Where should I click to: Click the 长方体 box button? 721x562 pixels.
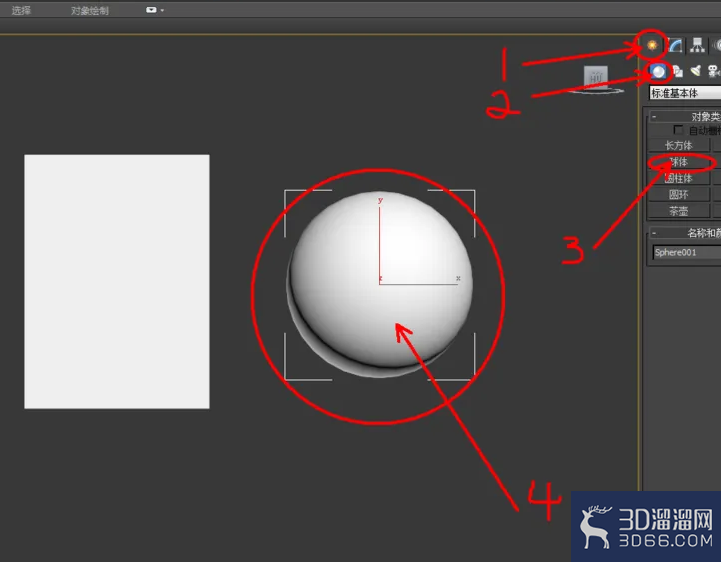[679, 145]
